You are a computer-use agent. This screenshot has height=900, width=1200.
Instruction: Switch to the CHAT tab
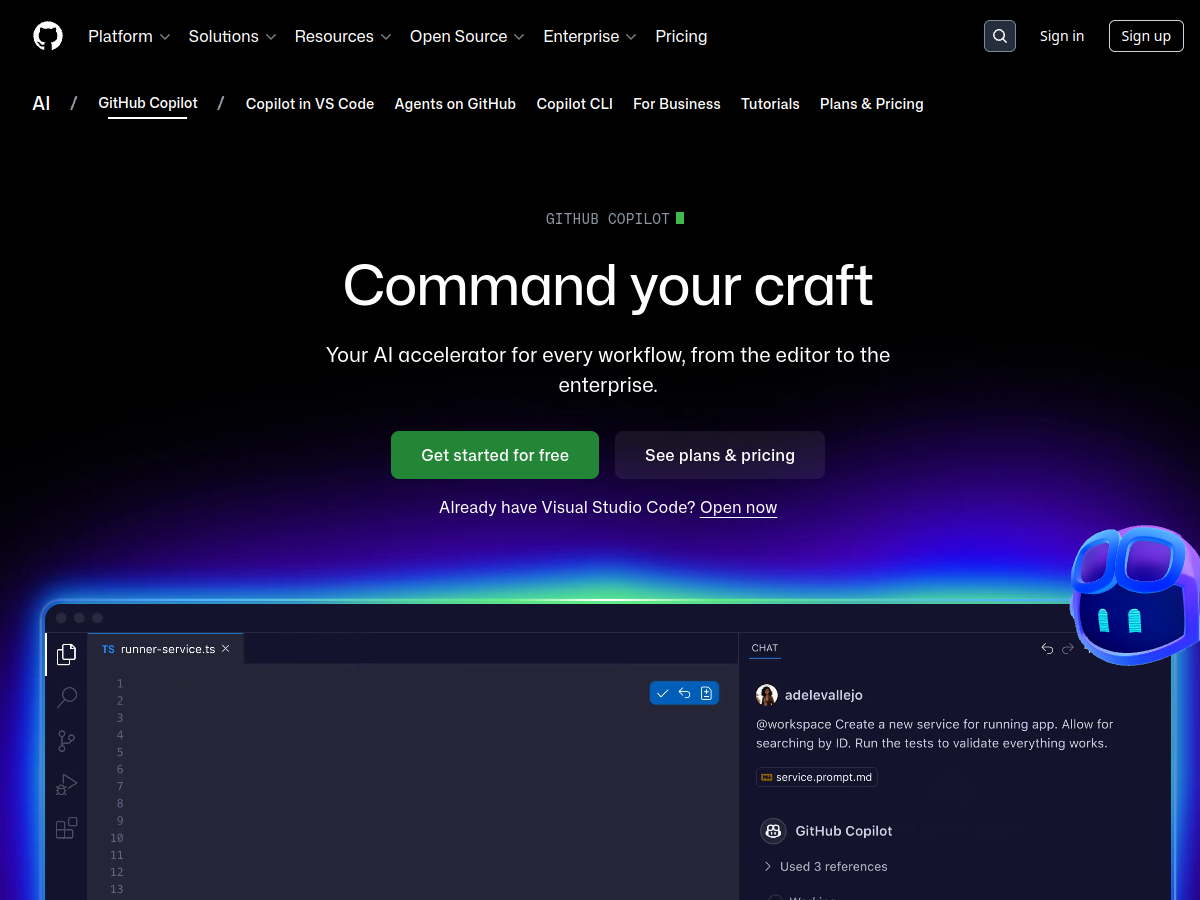coord(764,648)
